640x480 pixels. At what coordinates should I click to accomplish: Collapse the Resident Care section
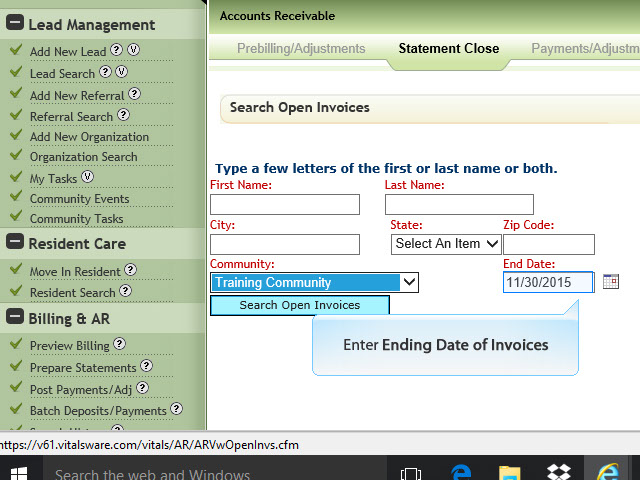[15, 243]
